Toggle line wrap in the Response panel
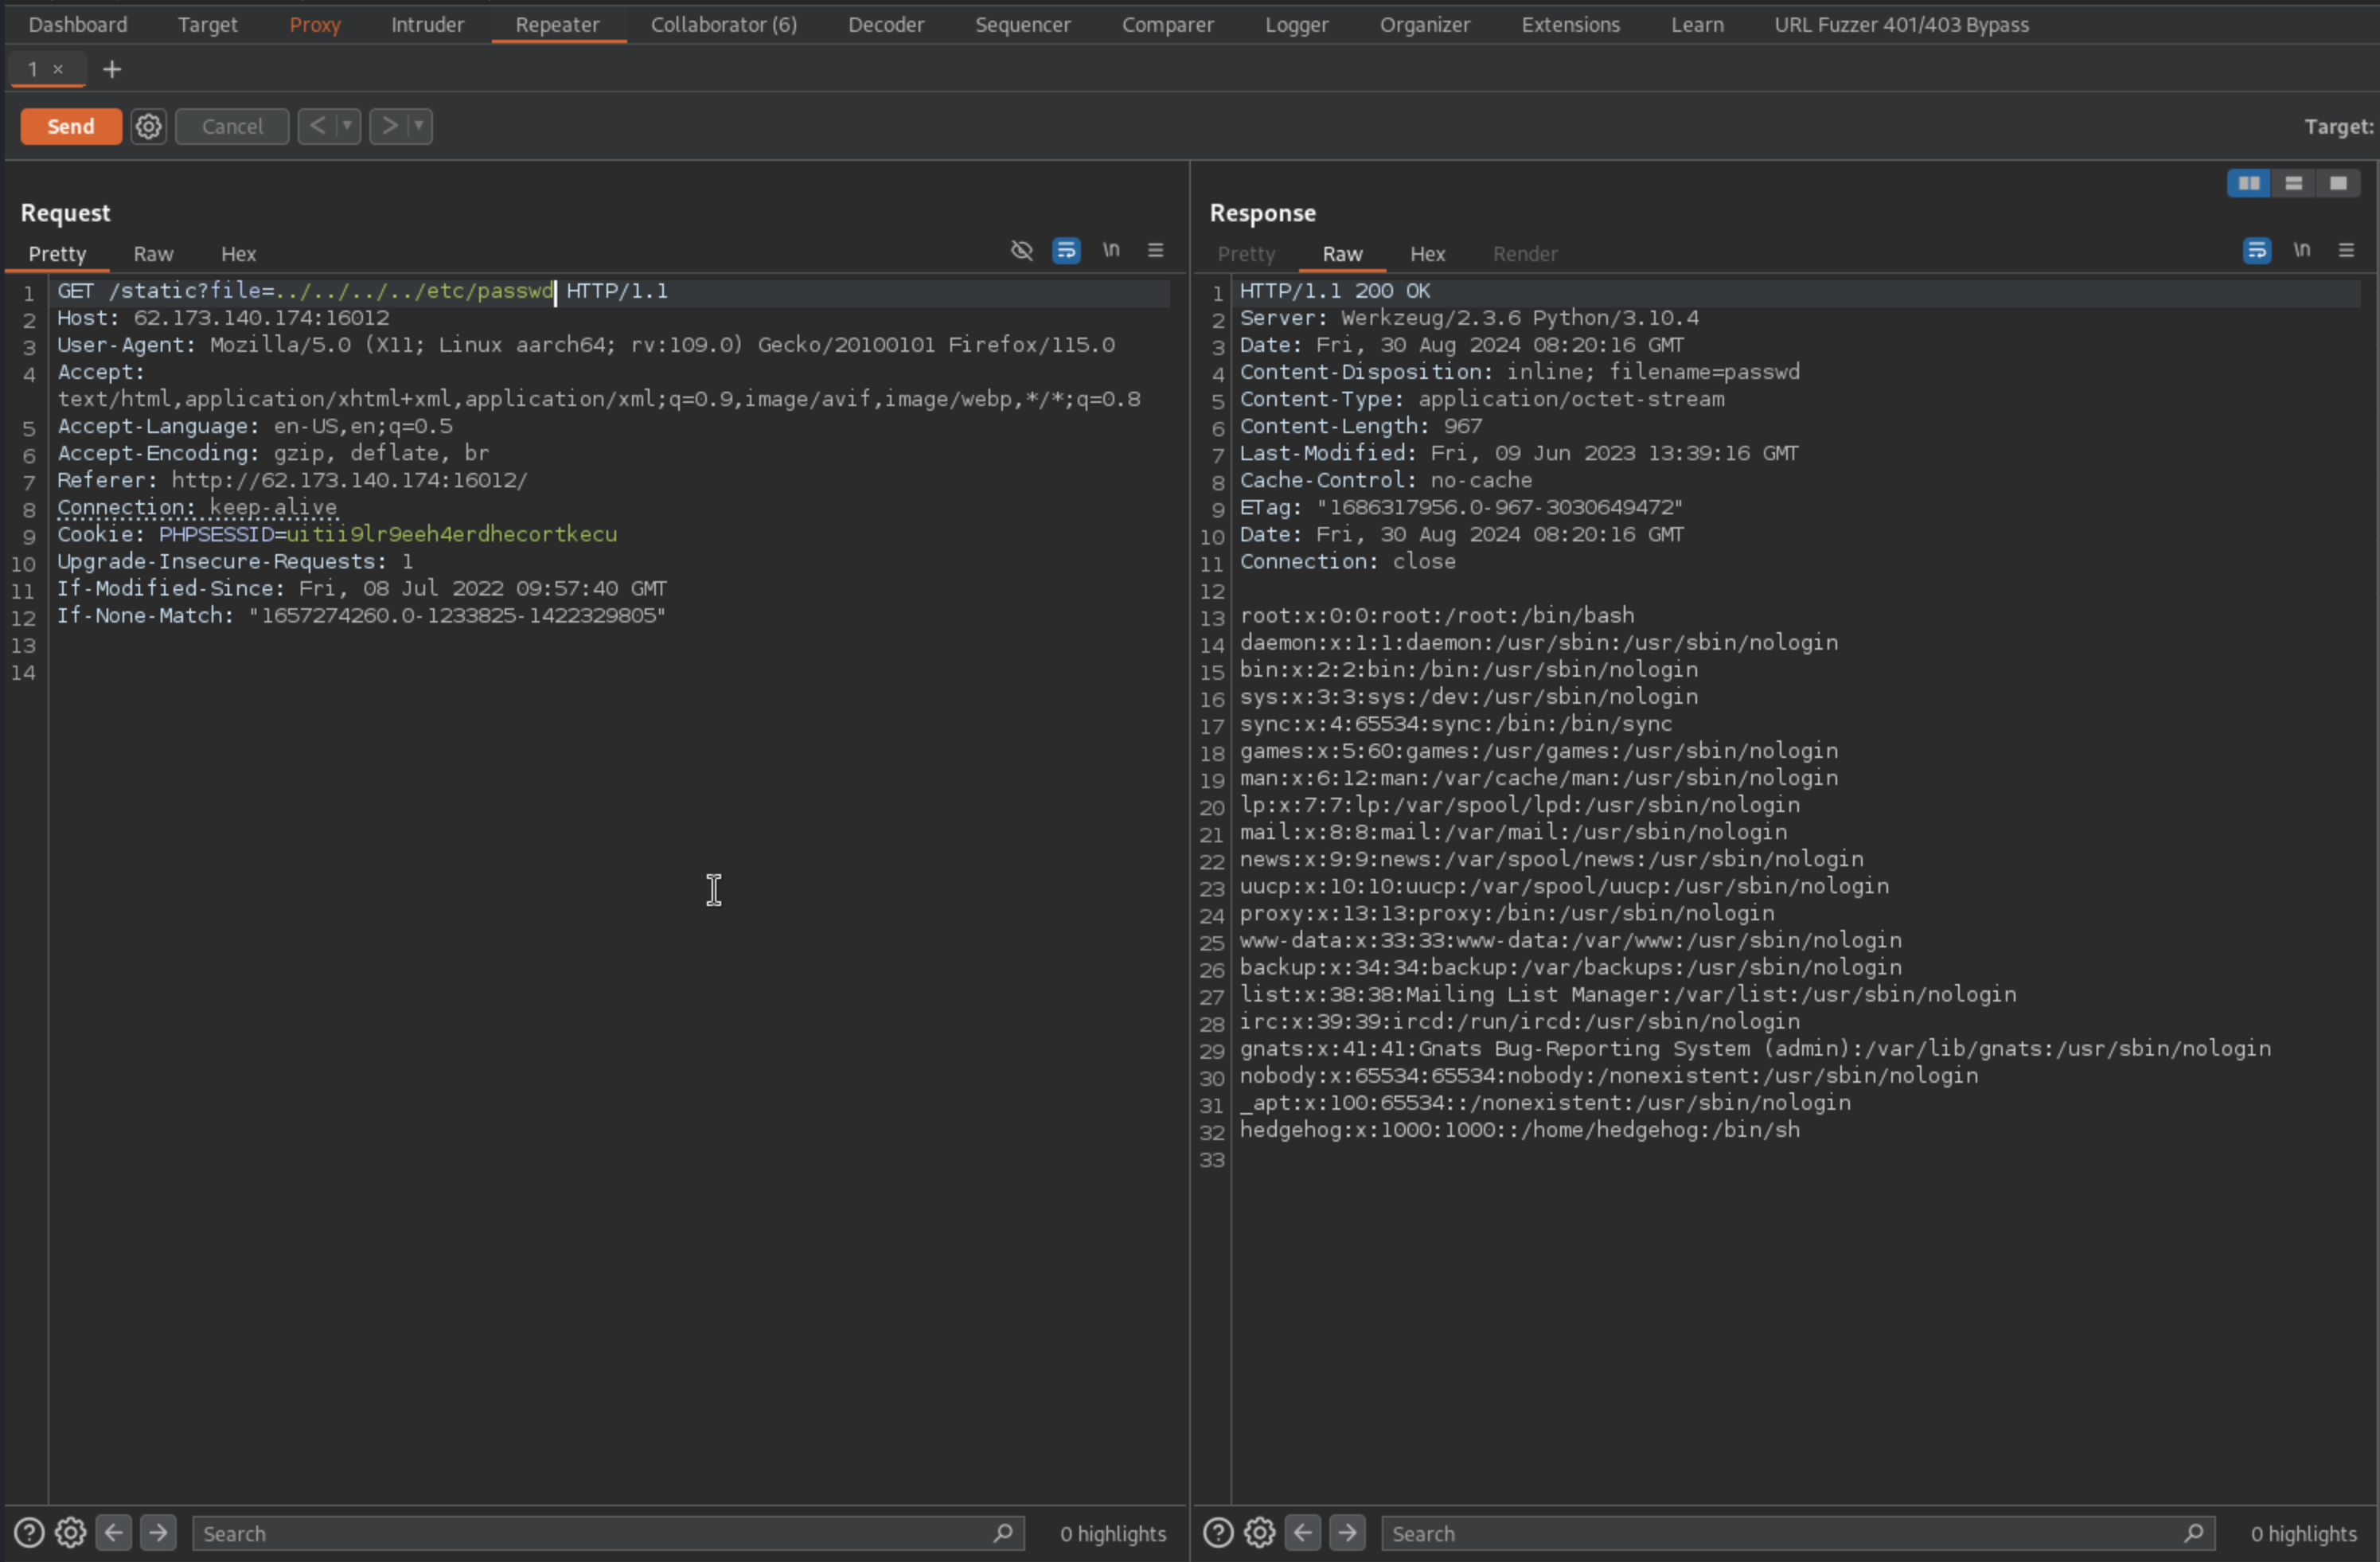The width and height of the screenshot is (2380, 1562). (x=2256, y=250)
